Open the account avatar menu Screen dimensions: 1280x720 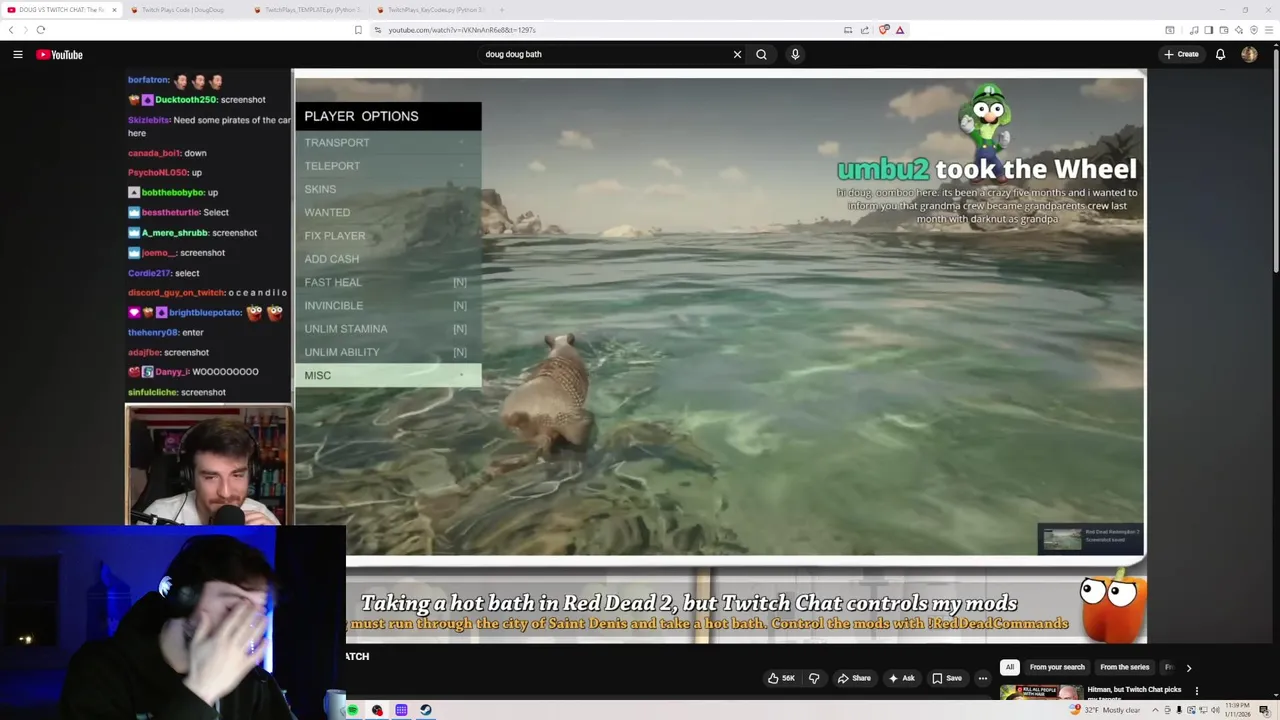click(x=1249, y=54)
